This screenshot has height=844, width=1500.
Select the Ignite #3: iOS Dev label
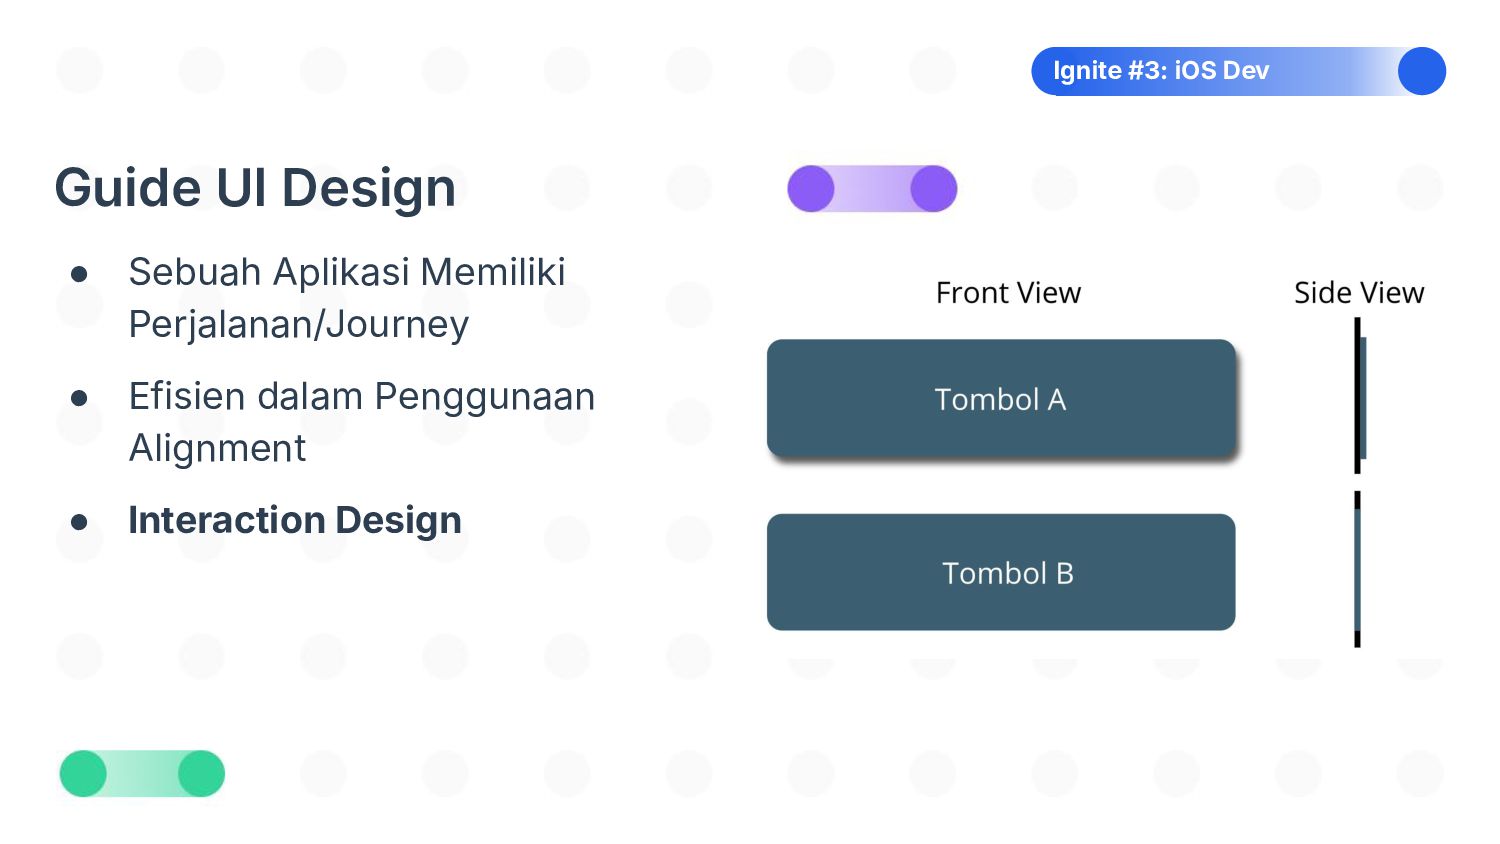[x=1161, y=71]
